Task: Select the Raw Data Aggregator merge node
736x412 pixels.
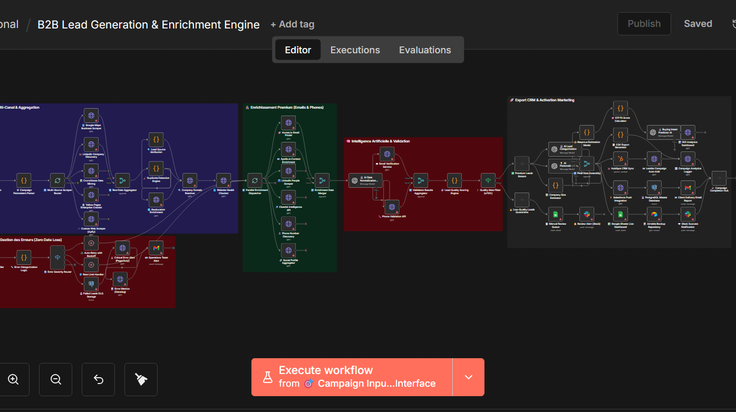Action: tap(122, 180)
